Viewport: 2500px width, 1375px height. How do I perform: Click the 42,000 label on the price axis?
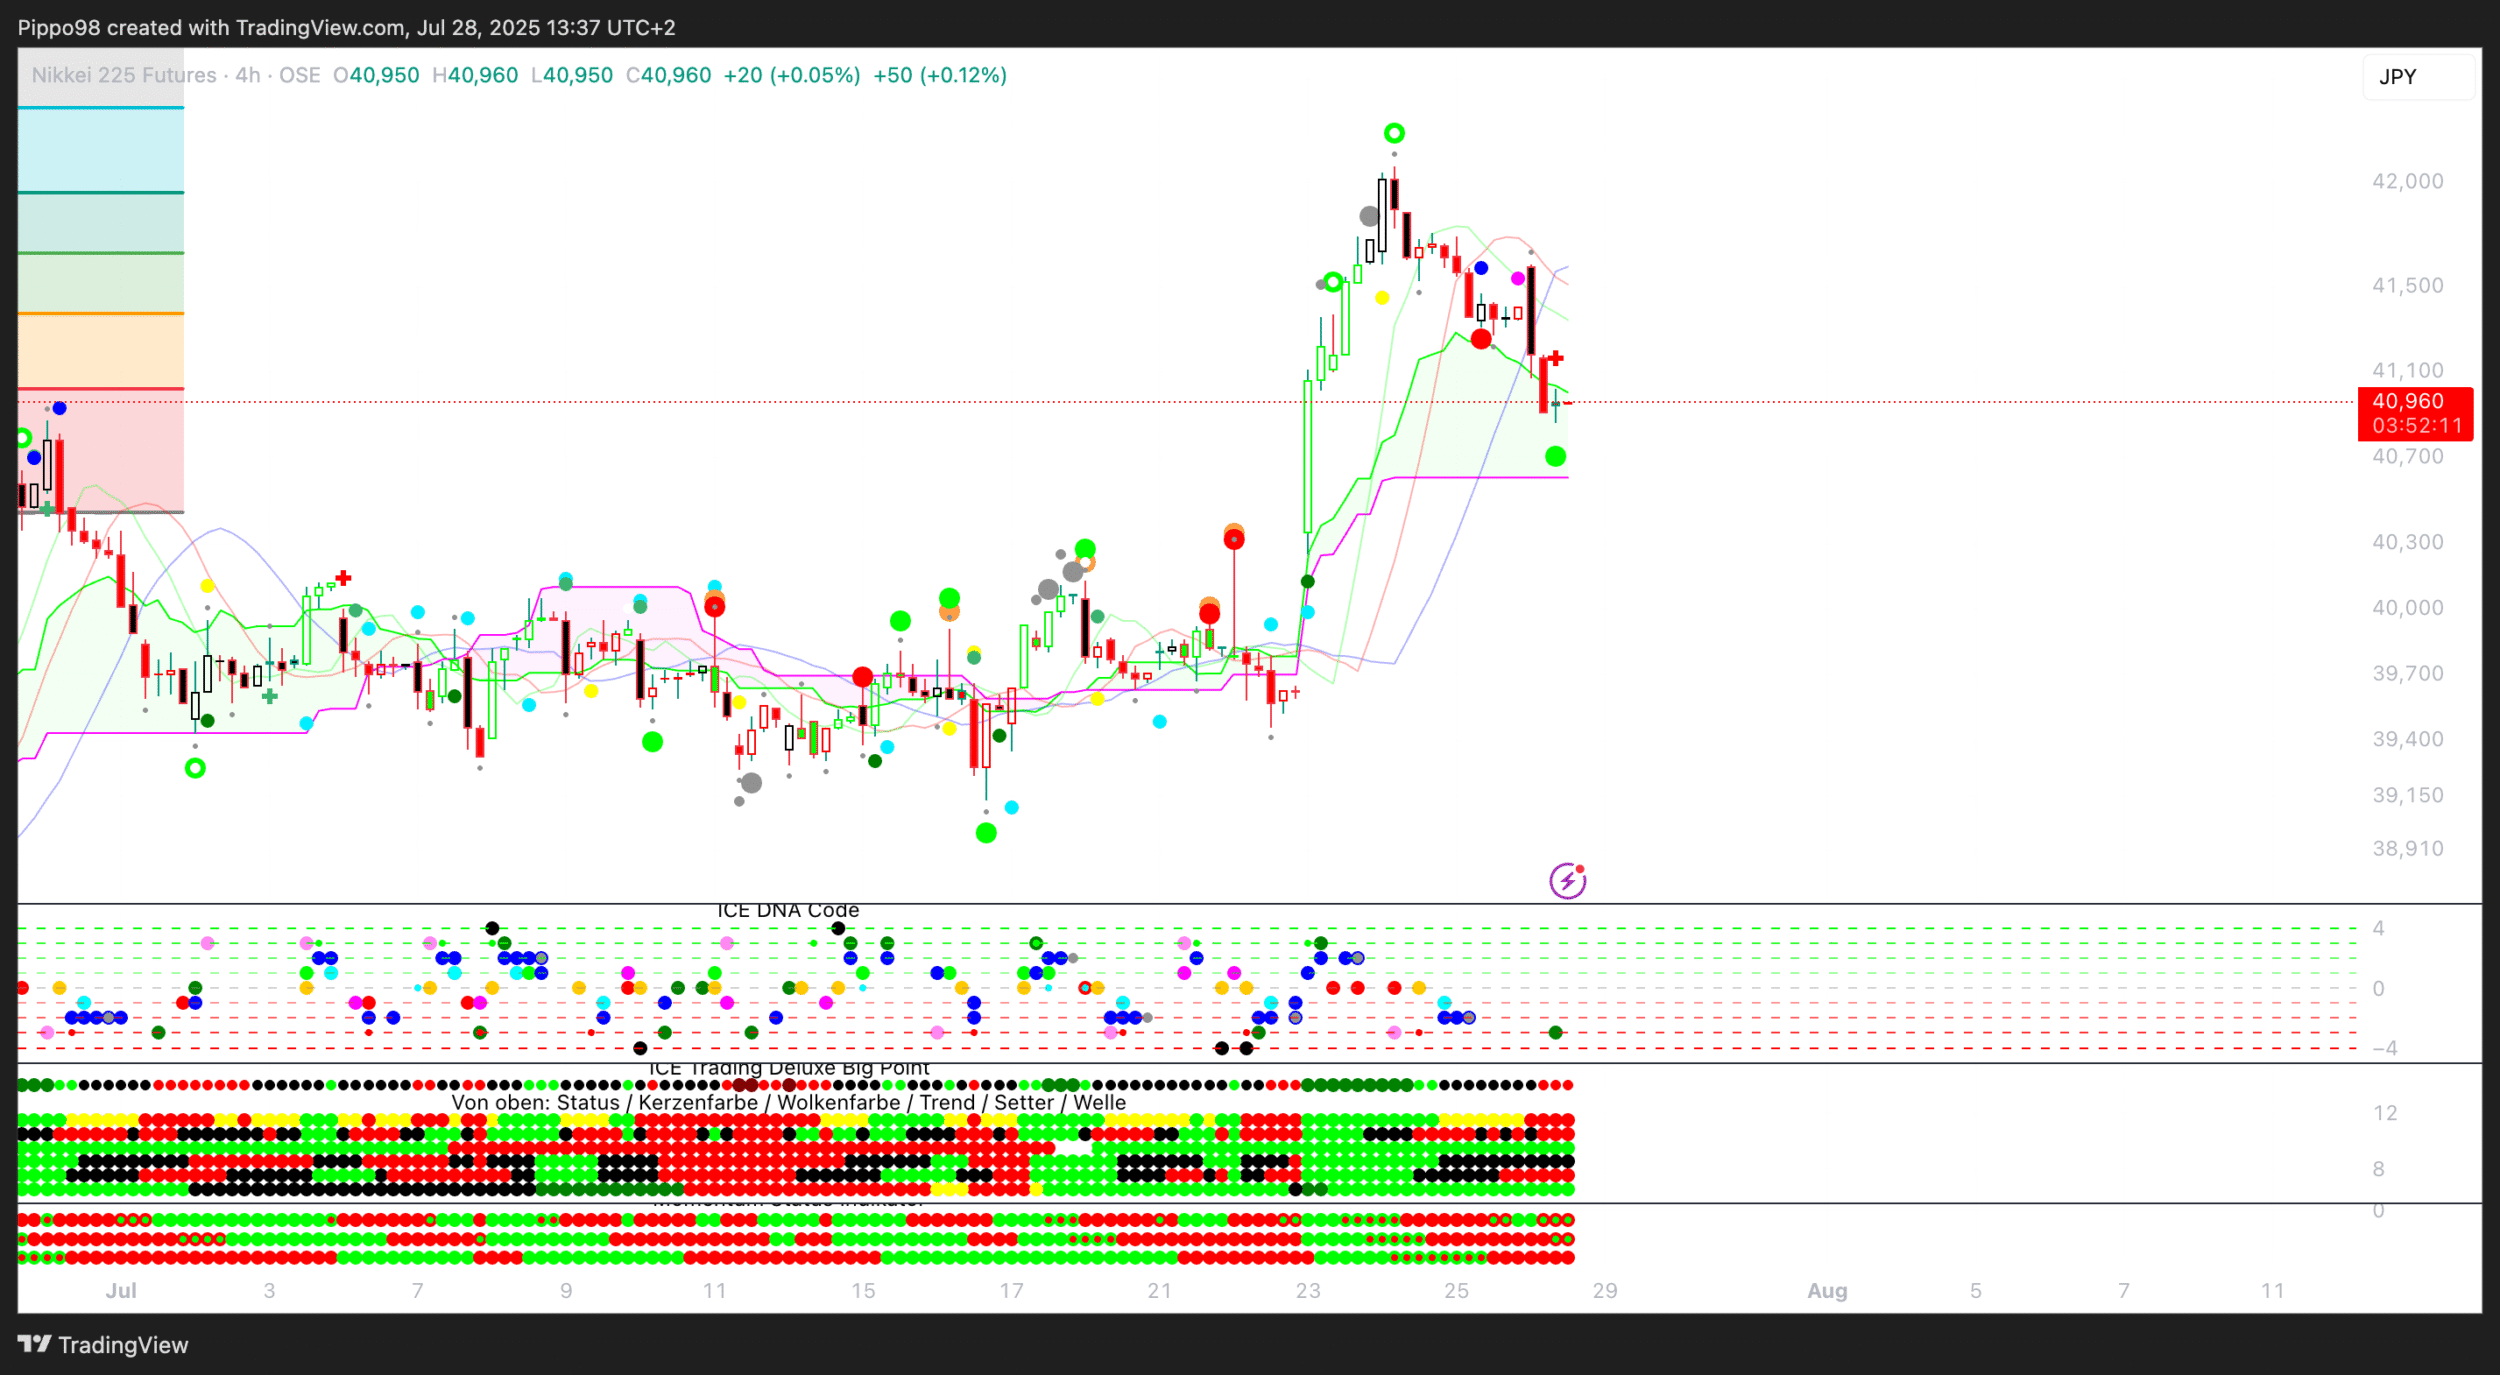(2407, 182)
